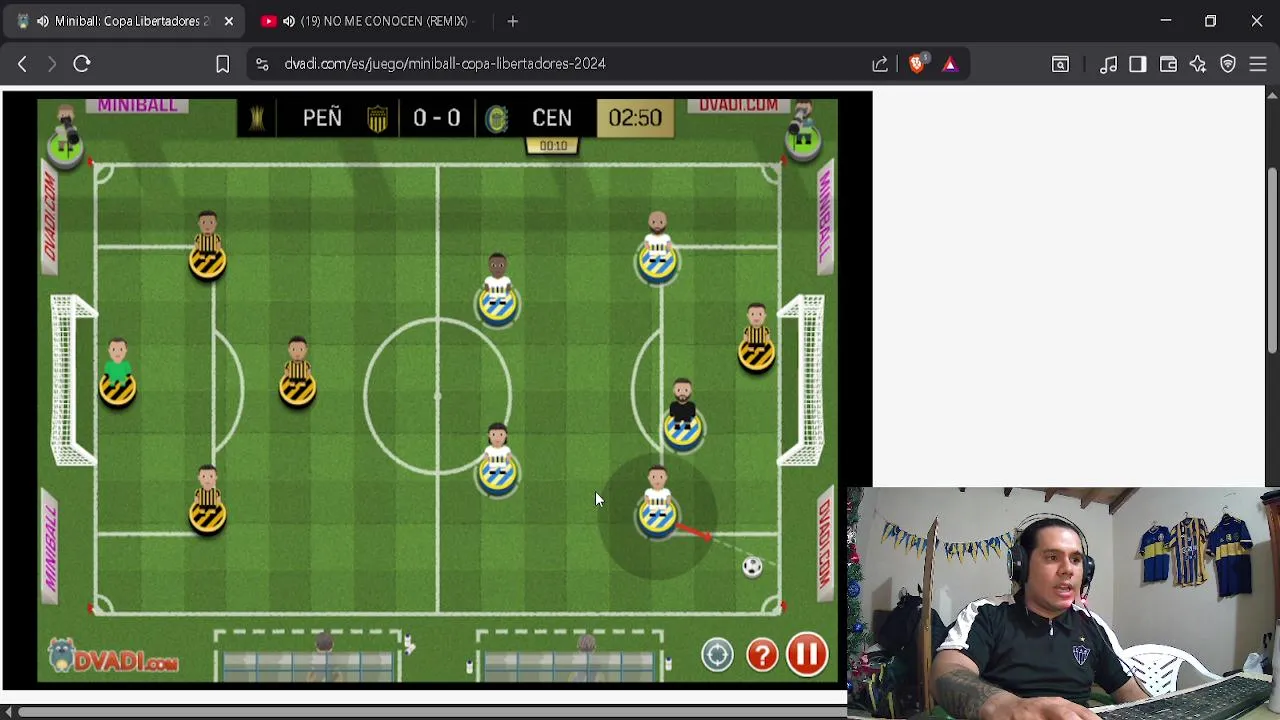Toggle the browser sidebar panel

click(x=1138, y=64)
